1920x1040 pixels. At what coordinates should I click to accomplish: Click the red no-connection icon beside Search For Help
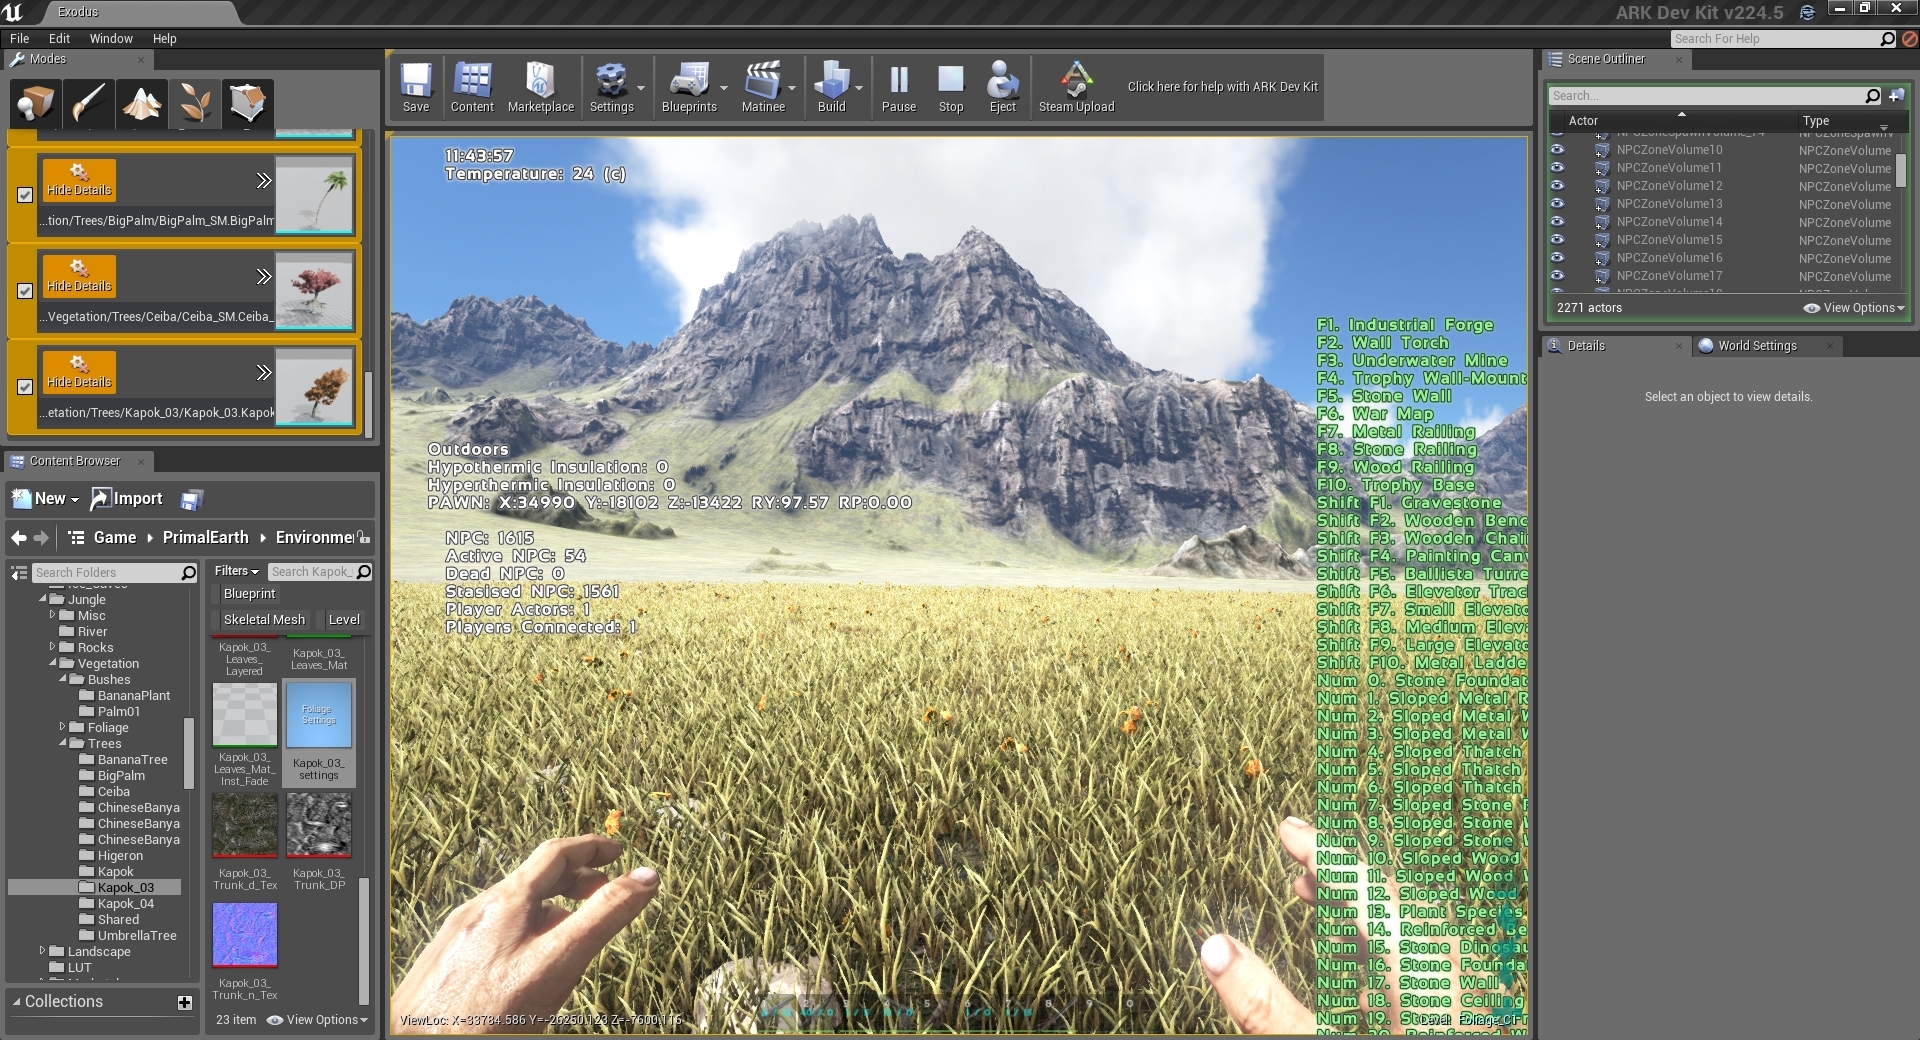point(1909,39)
